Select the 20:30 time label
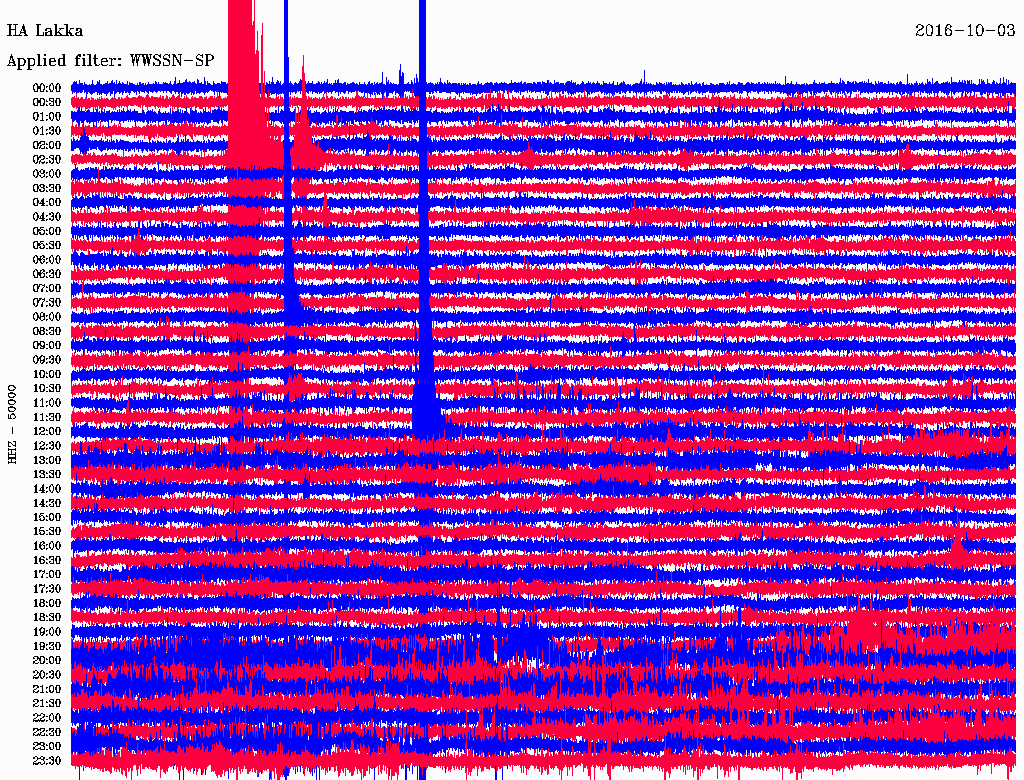The height and width of the screenshot is (780, 1024). pyautogui.click(x=47, y=675)
